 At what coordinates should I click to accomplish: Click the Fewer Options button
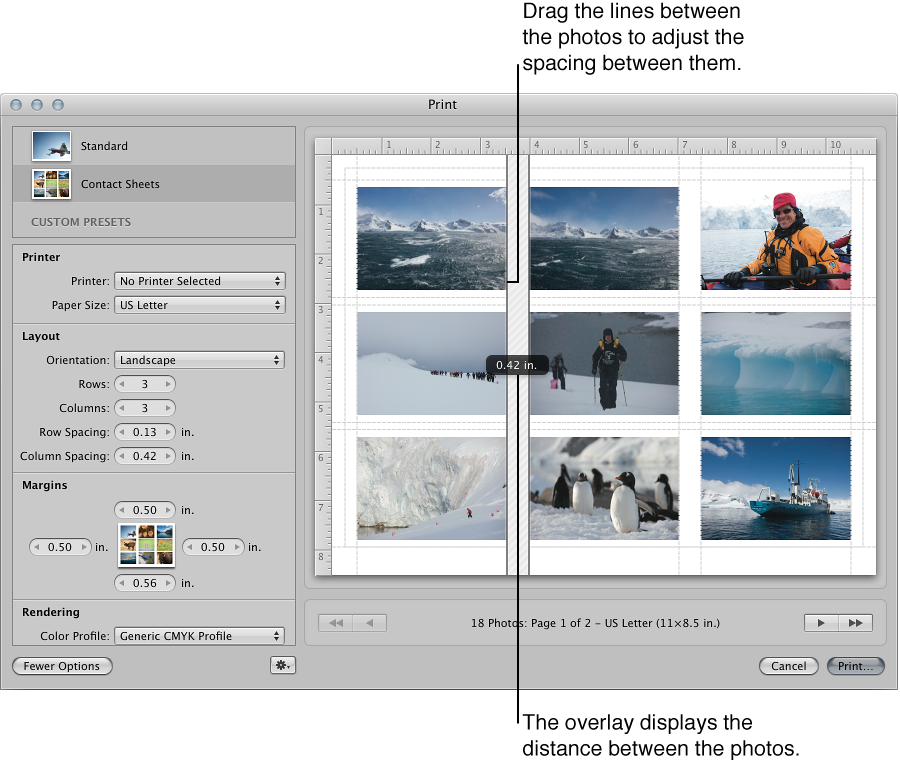click(x=62, y=665)
